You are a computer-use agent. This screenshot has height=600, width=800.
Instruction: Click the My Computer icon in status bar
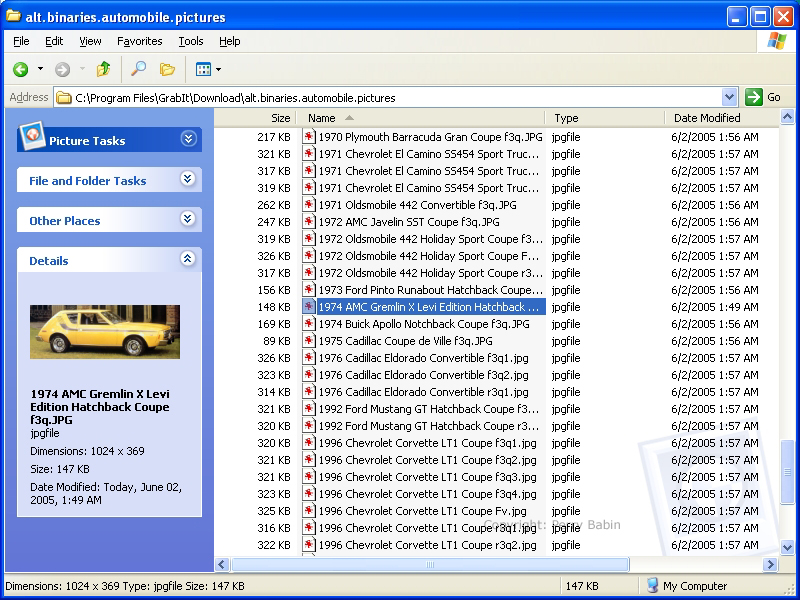(x=652, y=586)
